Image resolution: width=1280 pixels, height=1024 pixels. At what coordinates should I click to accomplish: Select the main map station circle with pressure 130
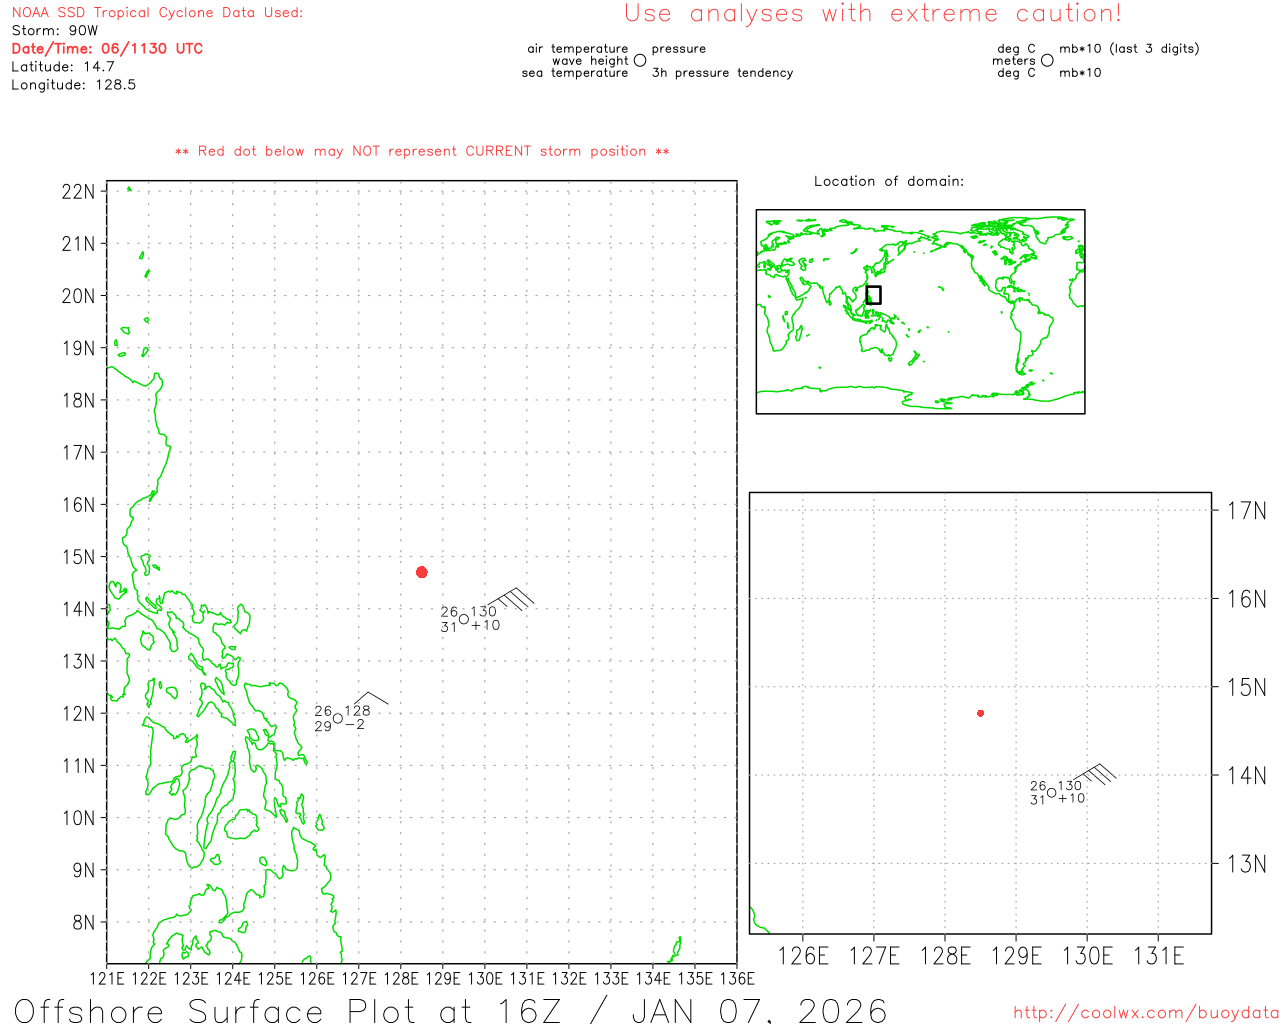pos(464,619)
